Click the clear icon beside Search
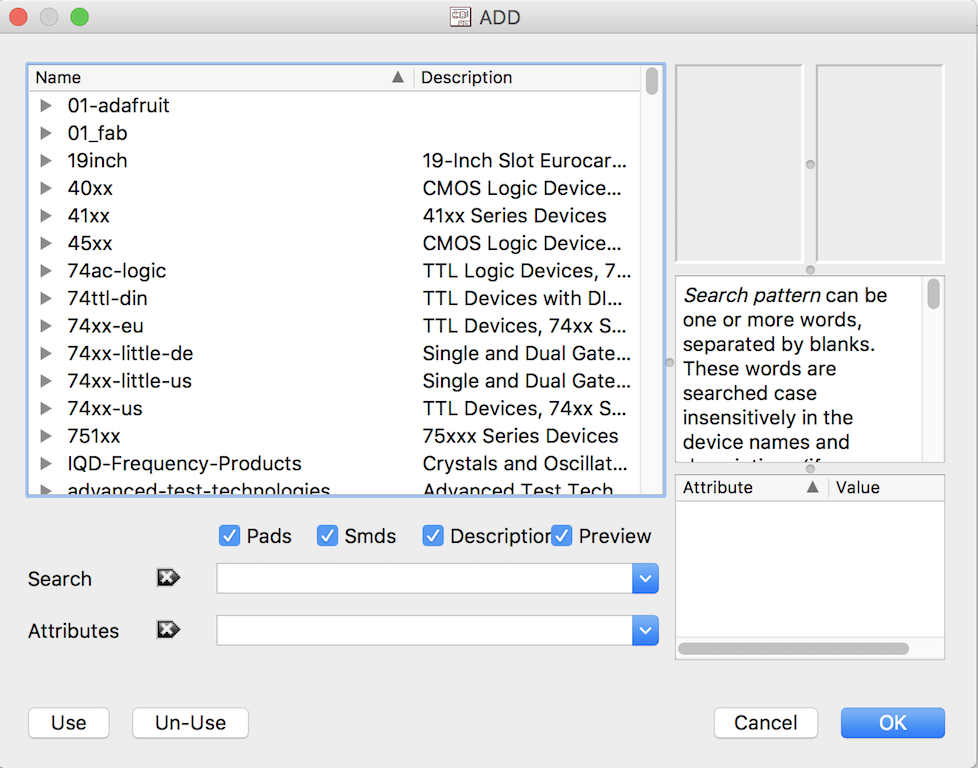 pos(168,578)
